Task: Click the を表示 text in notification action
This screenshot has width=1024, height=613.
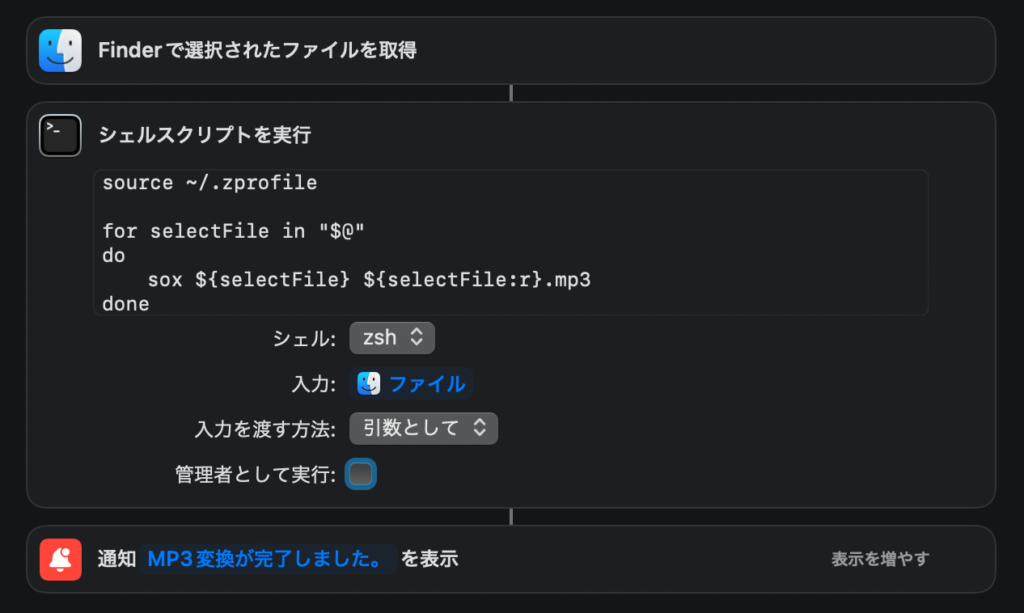Action: (x=429, y=559)
